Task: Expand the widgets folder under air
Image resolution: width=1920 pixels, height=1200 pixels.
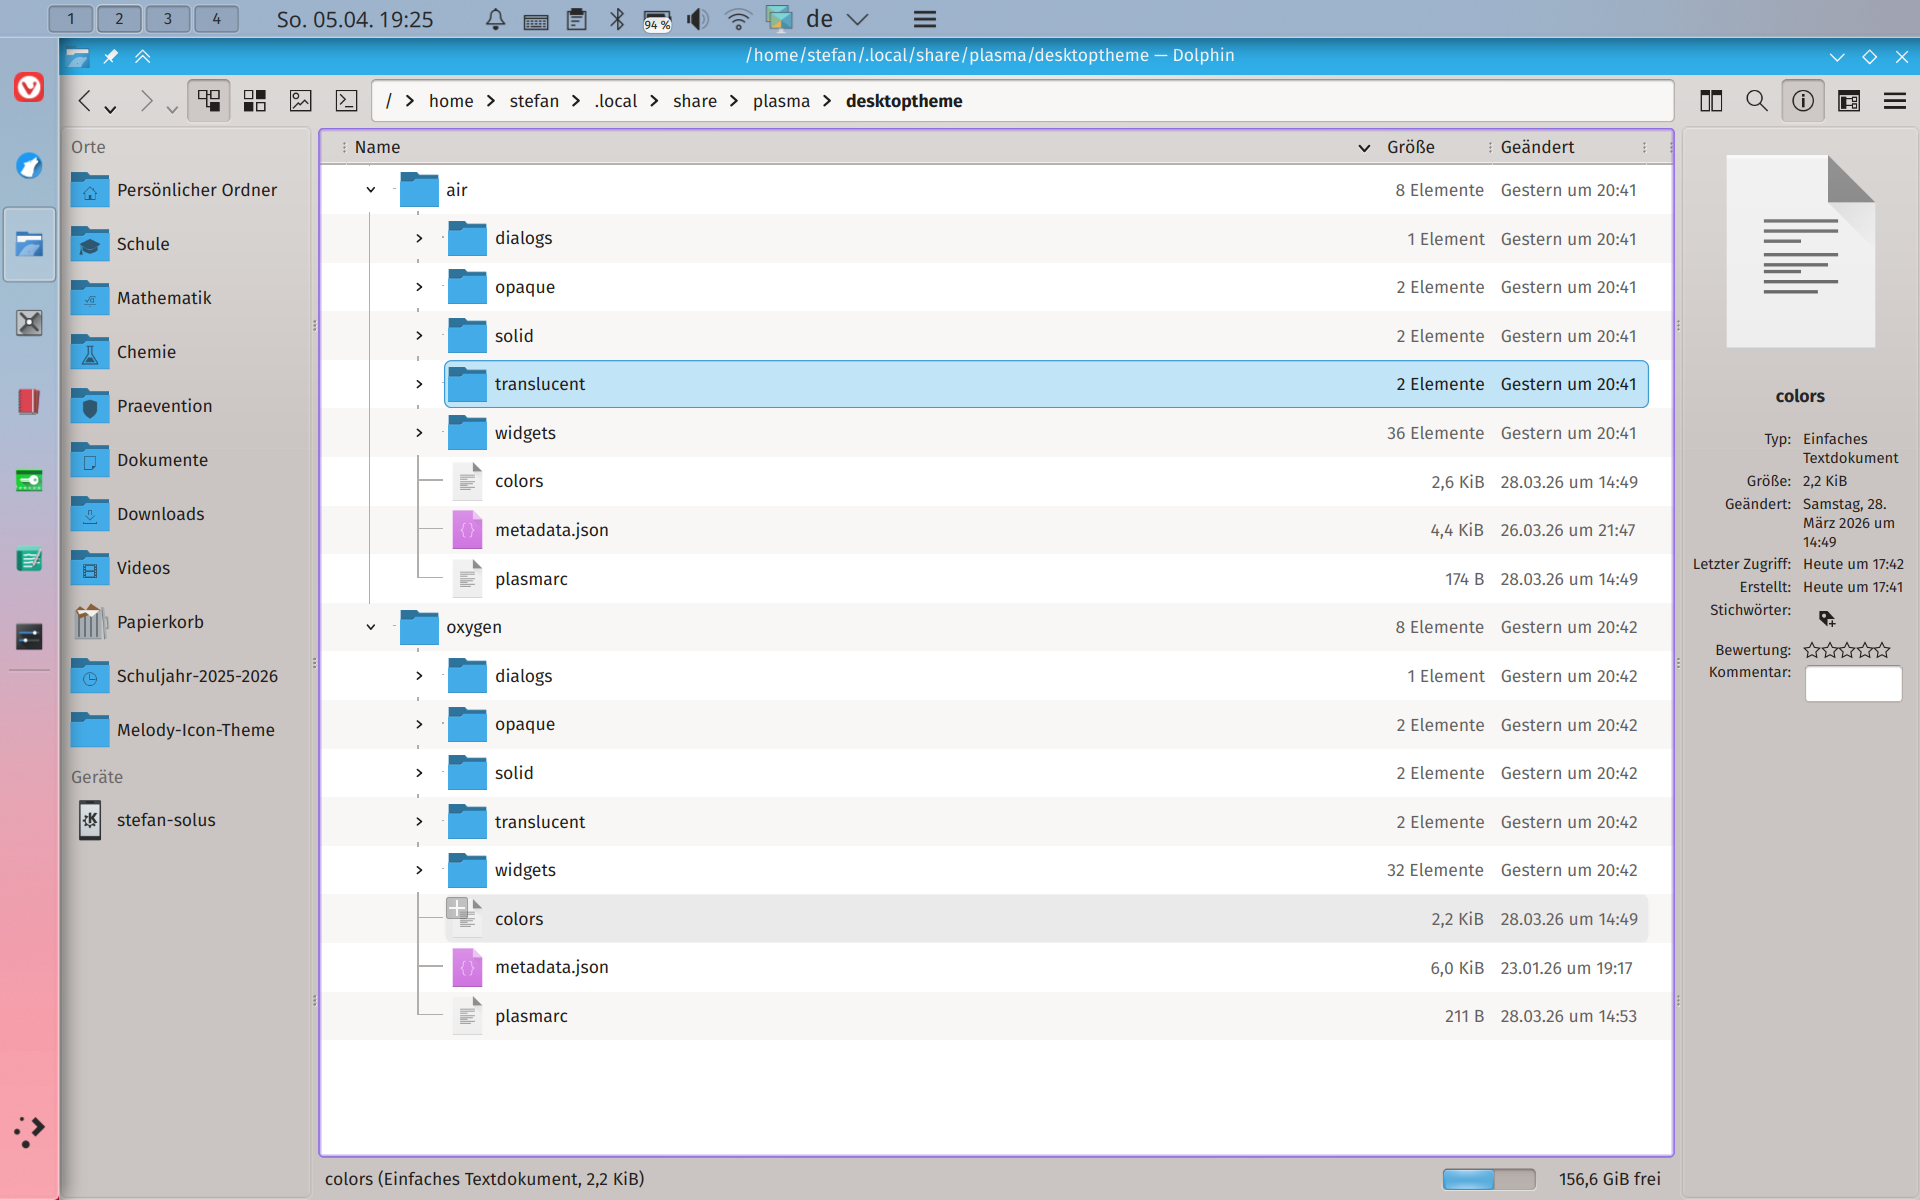Action: (419, 433)
